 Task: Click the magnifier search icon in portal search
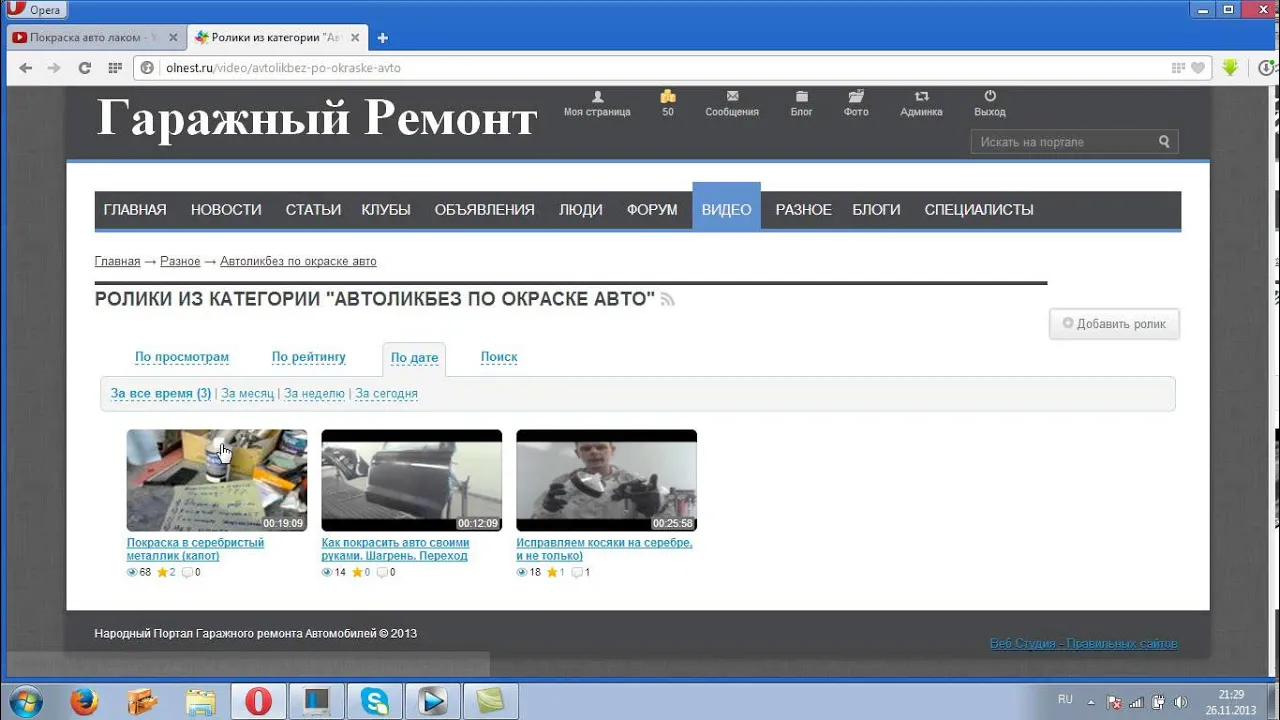click(x=1164, y=142)
